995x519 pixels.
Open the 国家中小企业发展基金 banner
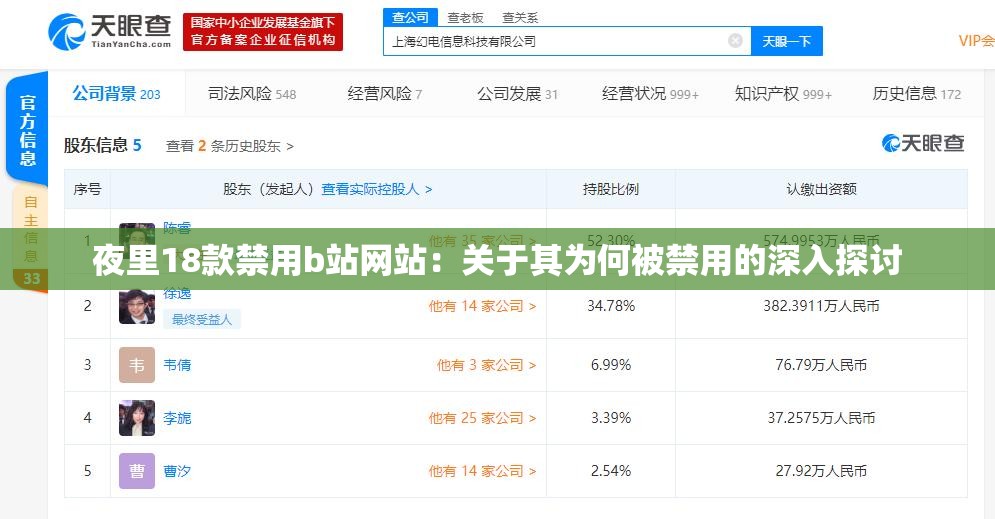(x=263, y=32)
